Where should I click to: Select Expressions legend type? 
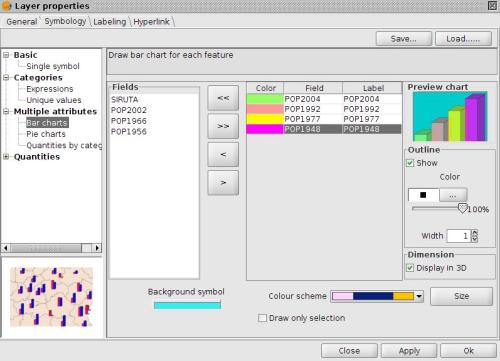pos(50,89)
